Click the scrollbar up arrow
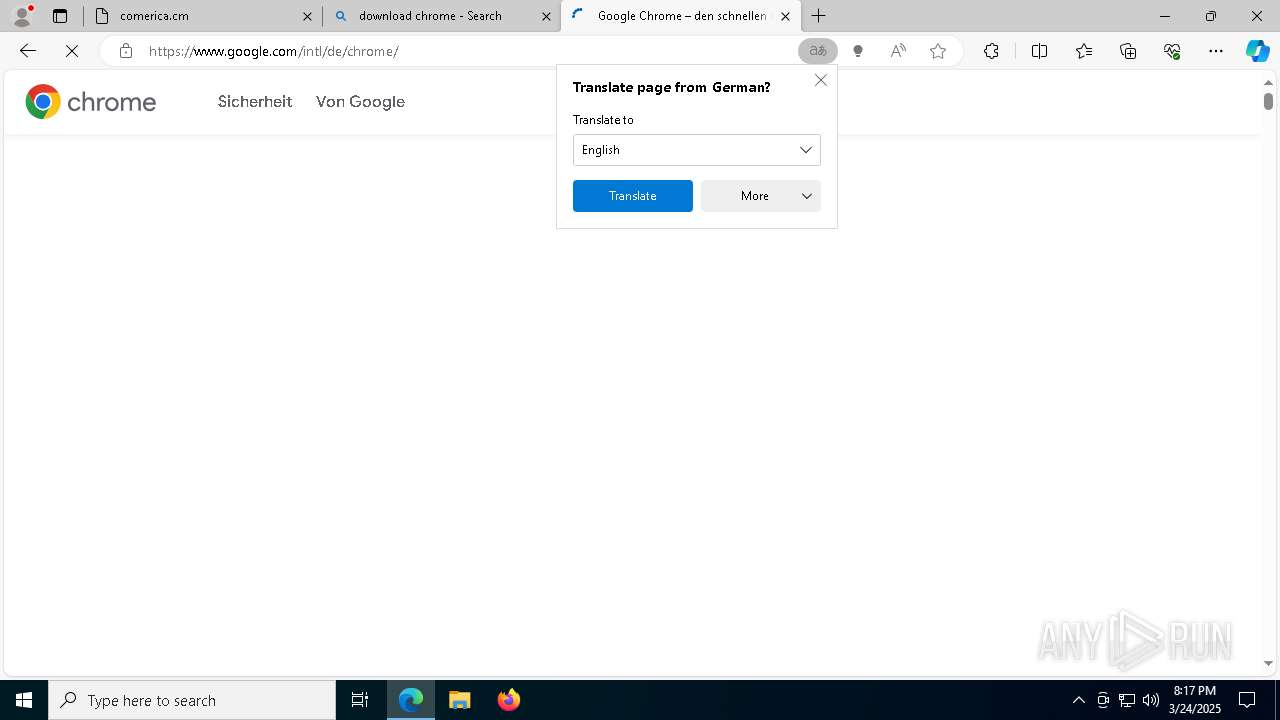 pos(1268,82)
